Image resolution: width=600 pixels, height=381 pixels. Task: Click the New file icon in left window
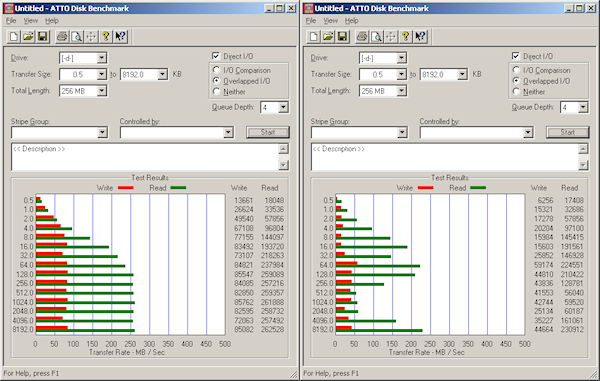click(x=14, y=36)
